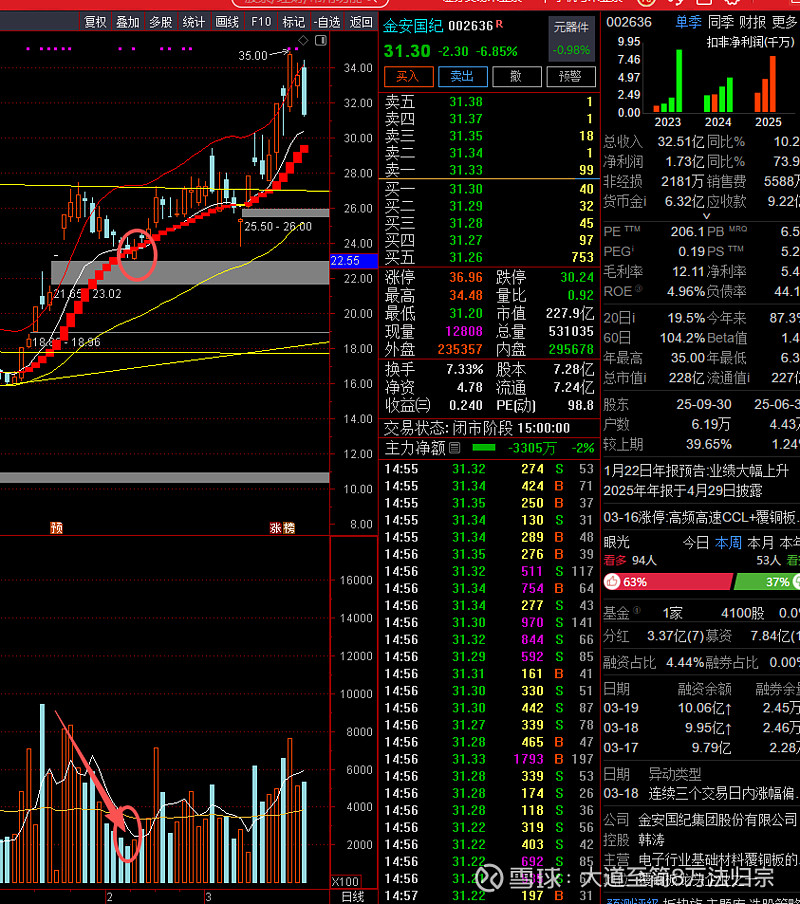Click the circle icon beside ROE
The width and height of the screenshot is (800, 904).
pyautogui.click(x=638, y=288)
